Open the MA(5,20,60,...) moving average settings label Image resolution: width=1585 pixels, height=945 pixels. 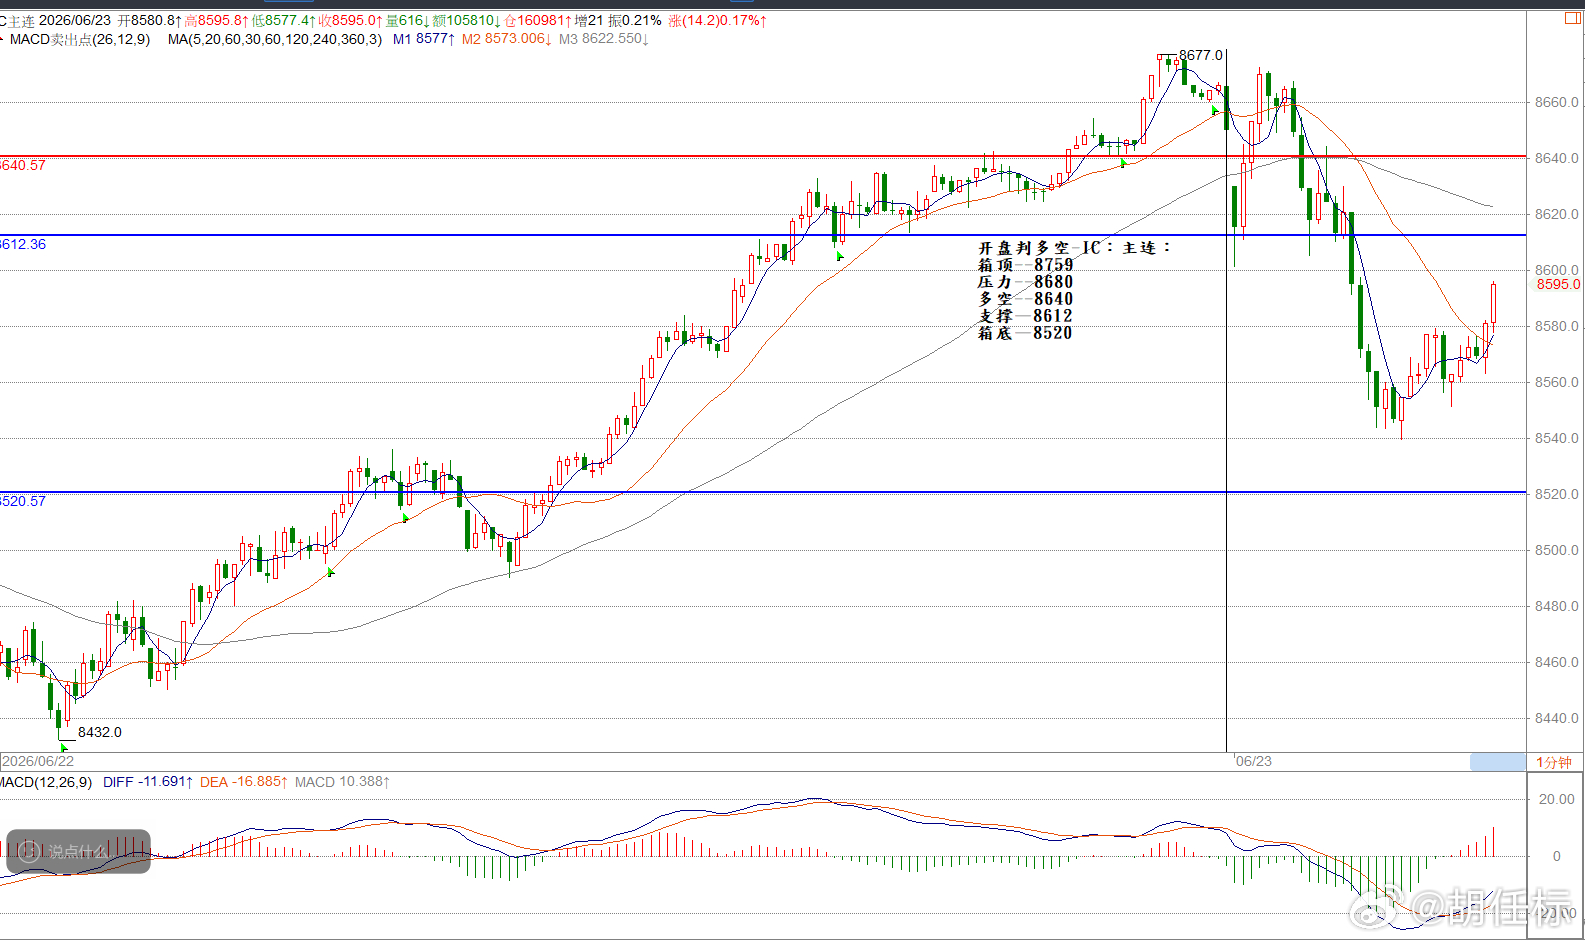(x=275, y=39)
